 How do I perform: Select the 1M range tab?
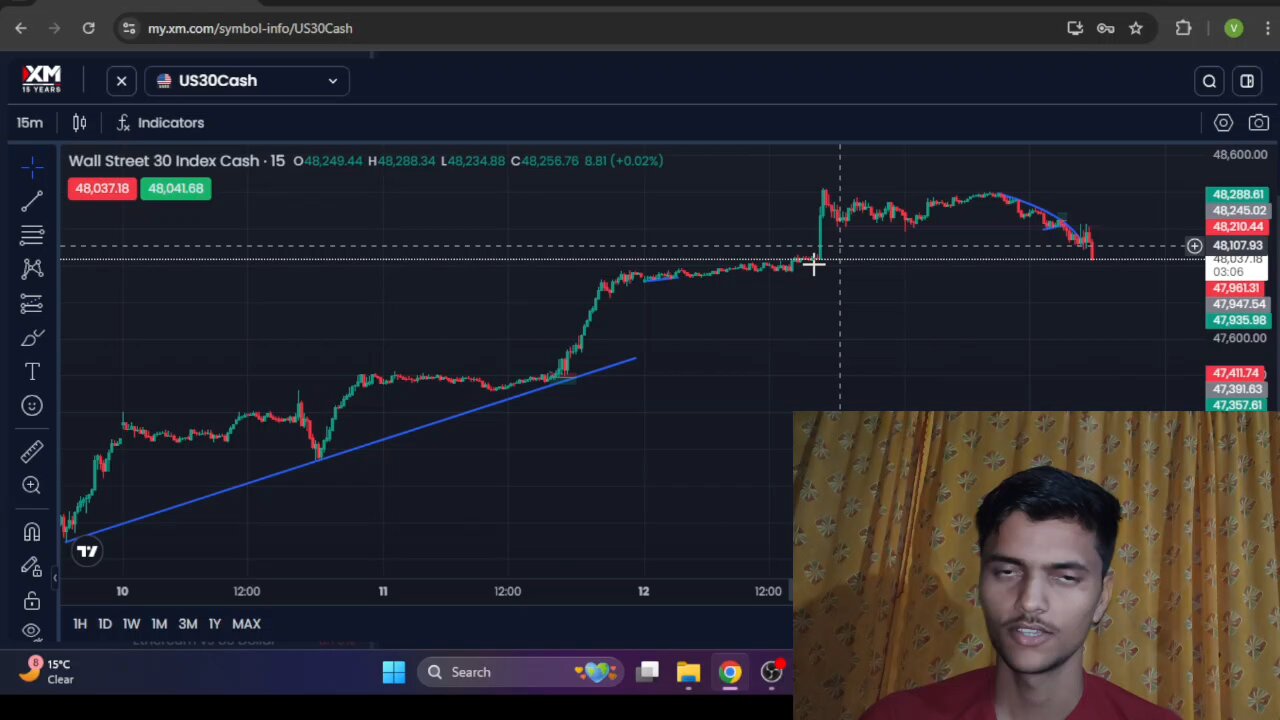point(159,624)
